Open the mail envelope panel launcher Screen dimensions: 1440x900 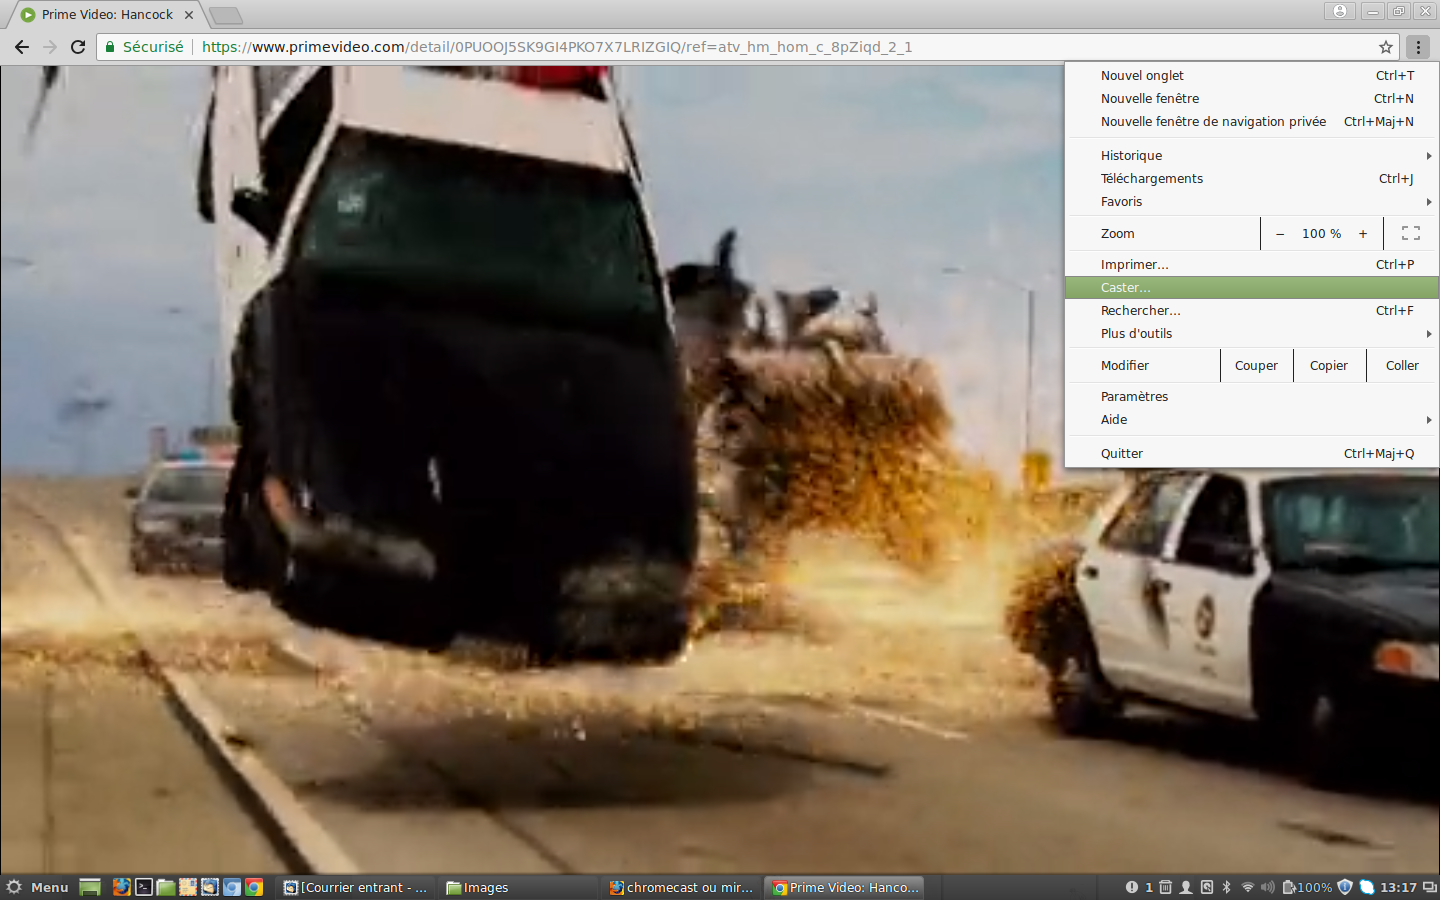188,887
